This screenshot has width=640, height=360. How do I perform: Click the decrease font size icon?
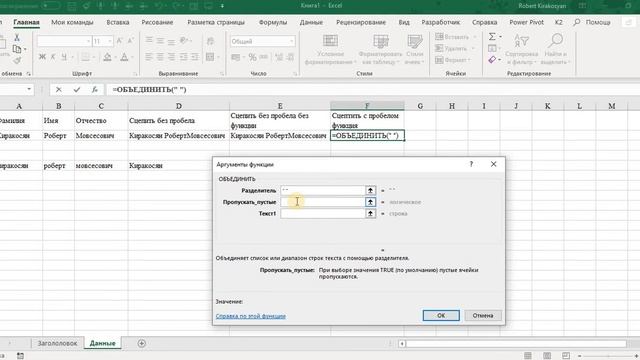(x=131, y=41)
